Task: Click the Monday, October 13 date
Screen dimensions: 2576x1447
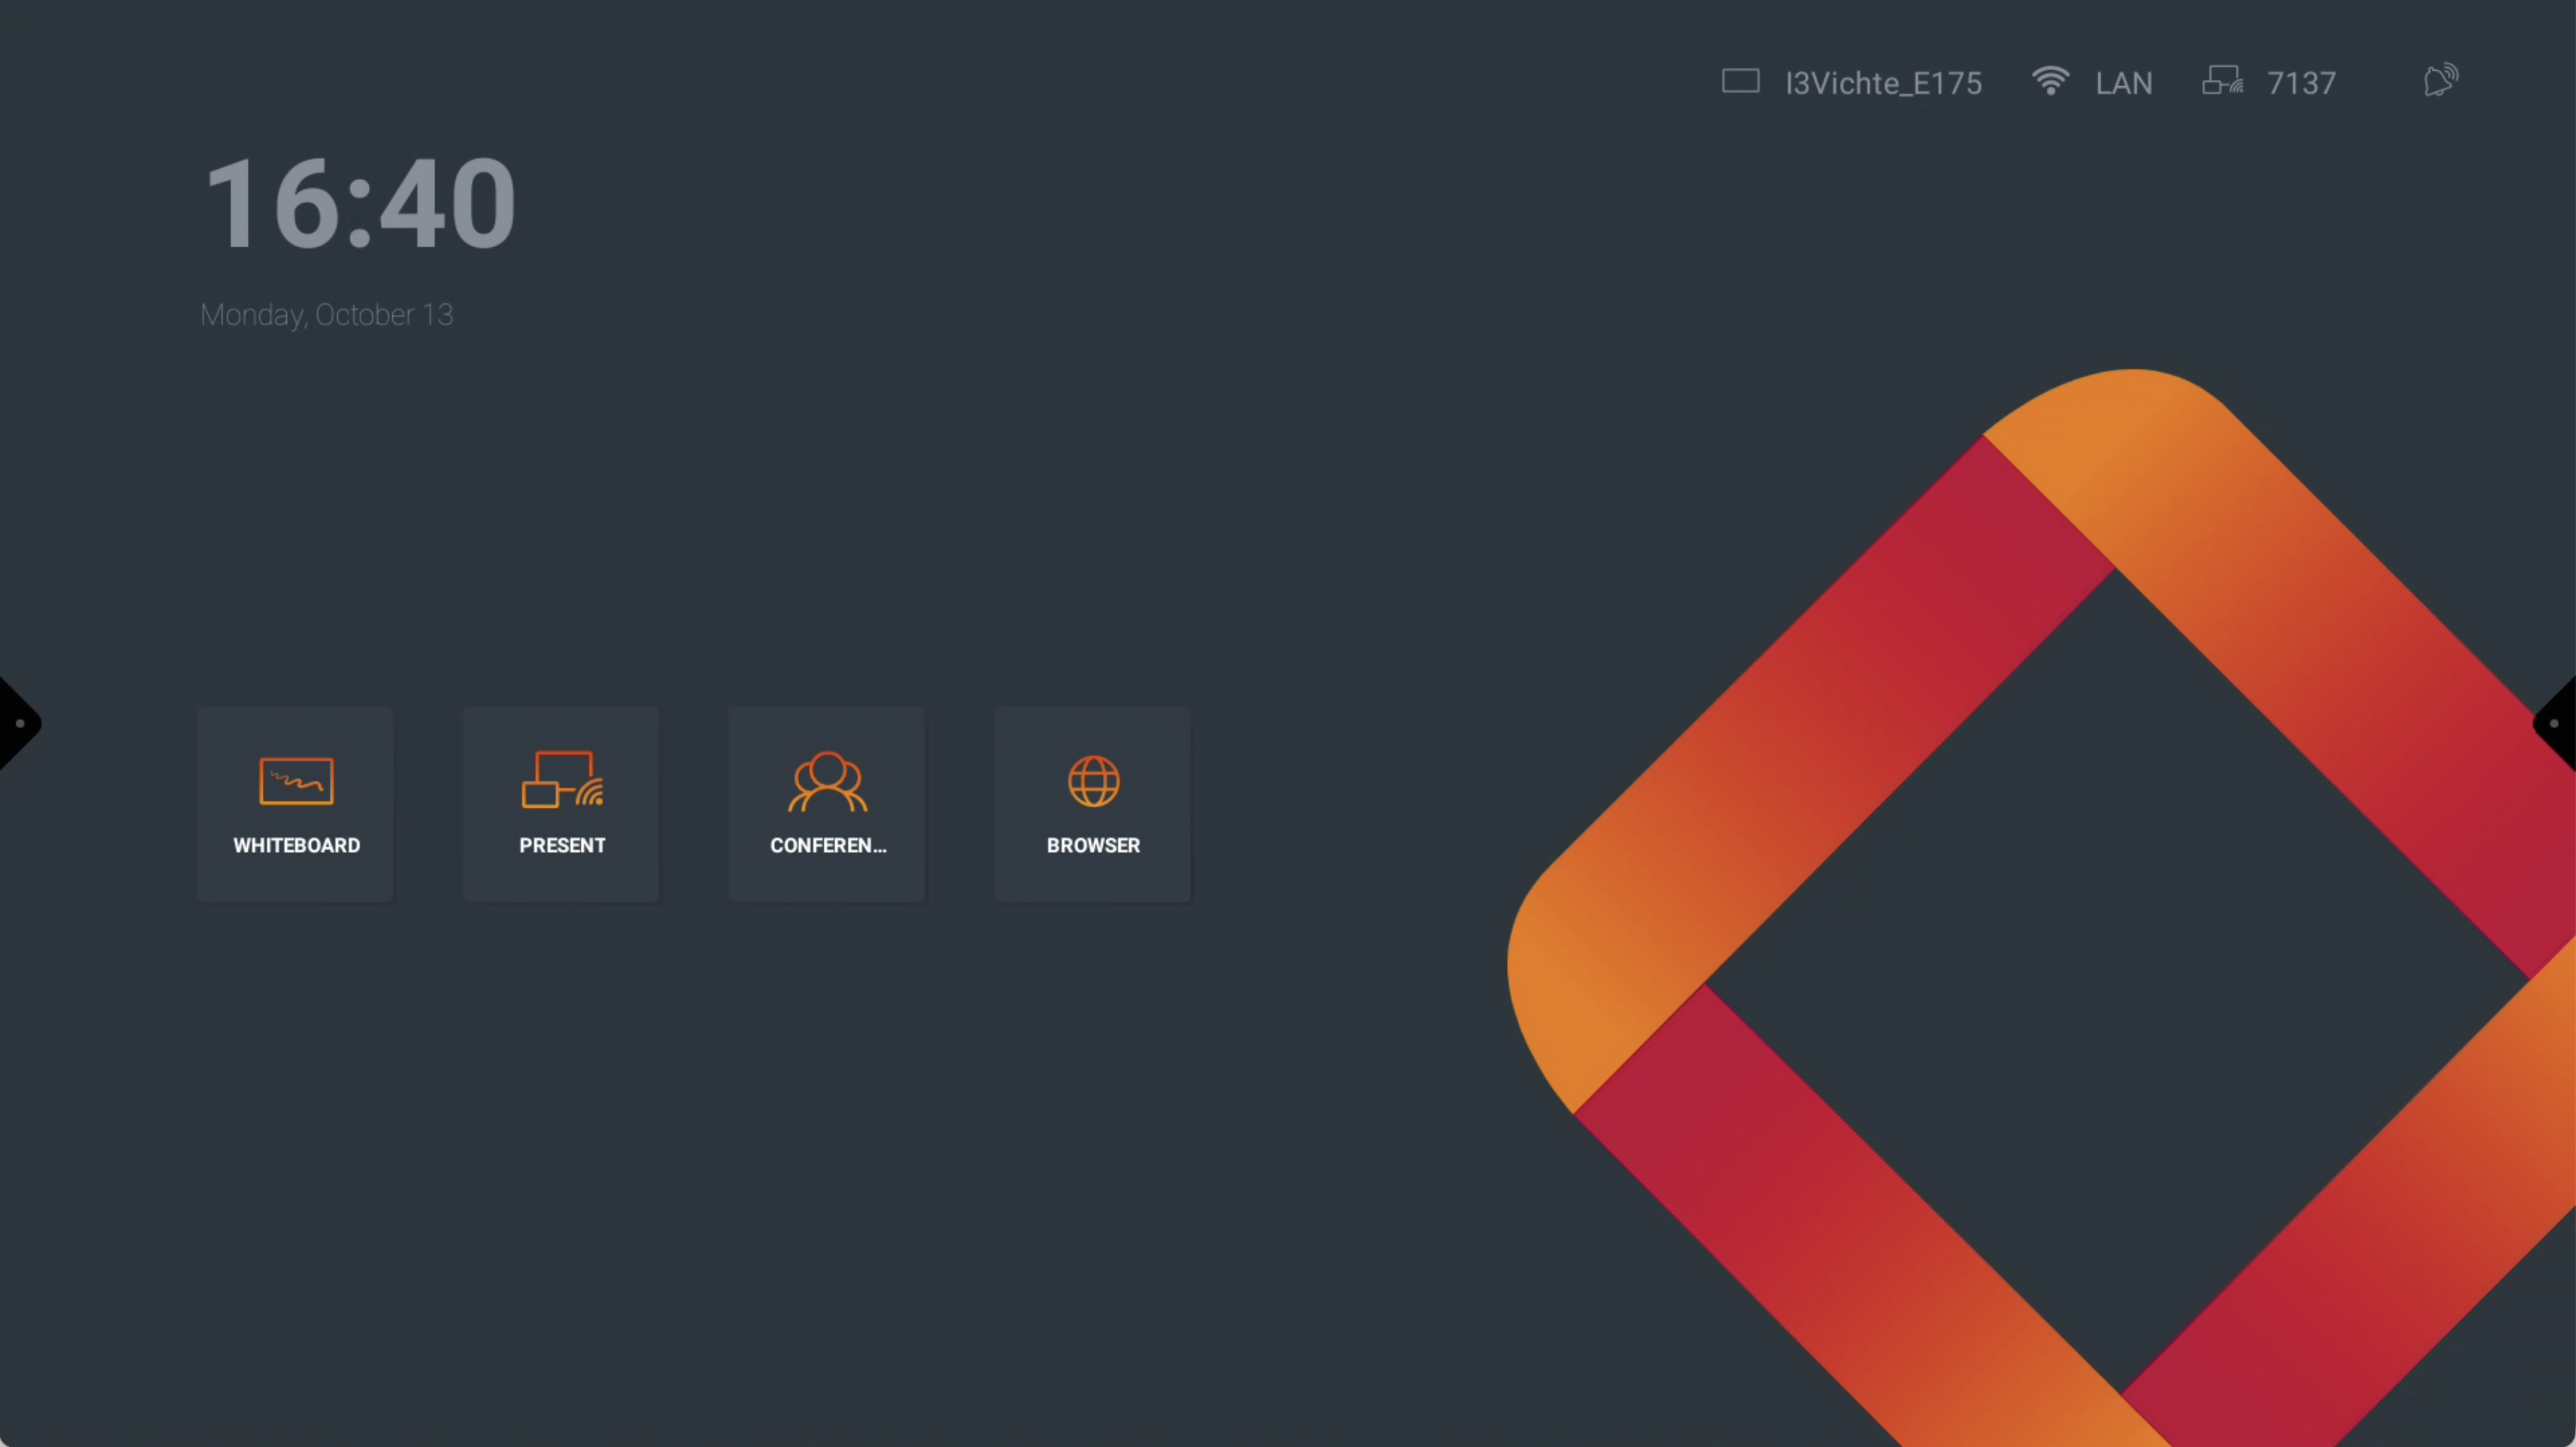Action: 327,315
